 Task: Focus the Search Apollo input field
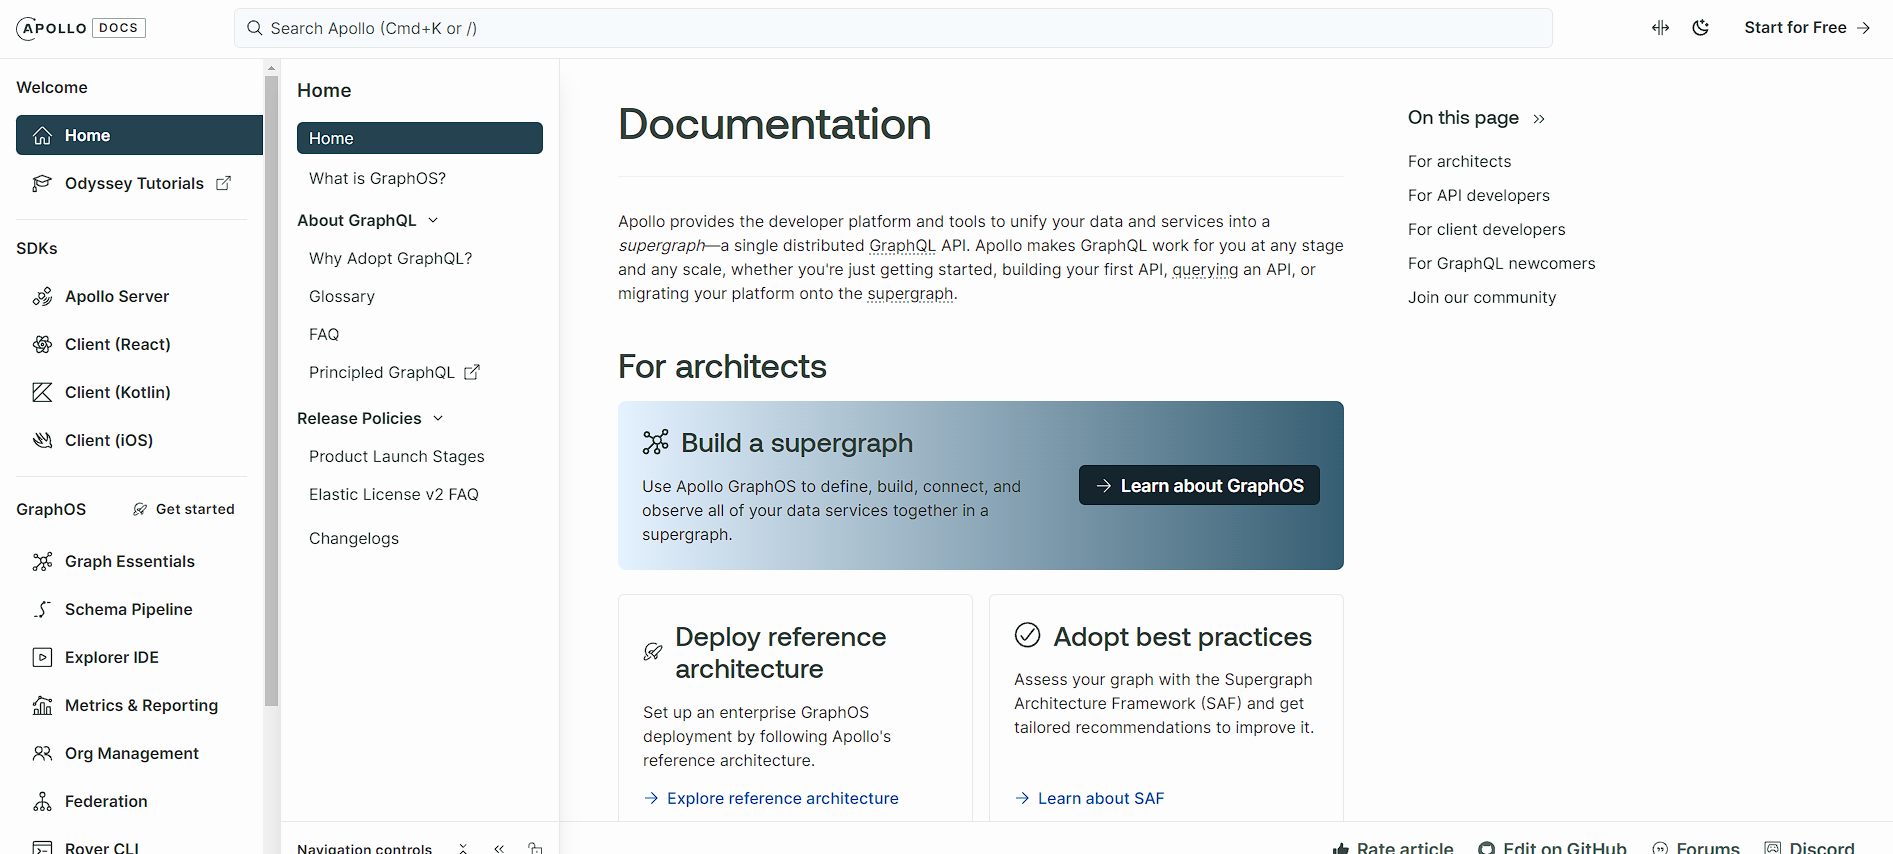click(x=892, y=28)
